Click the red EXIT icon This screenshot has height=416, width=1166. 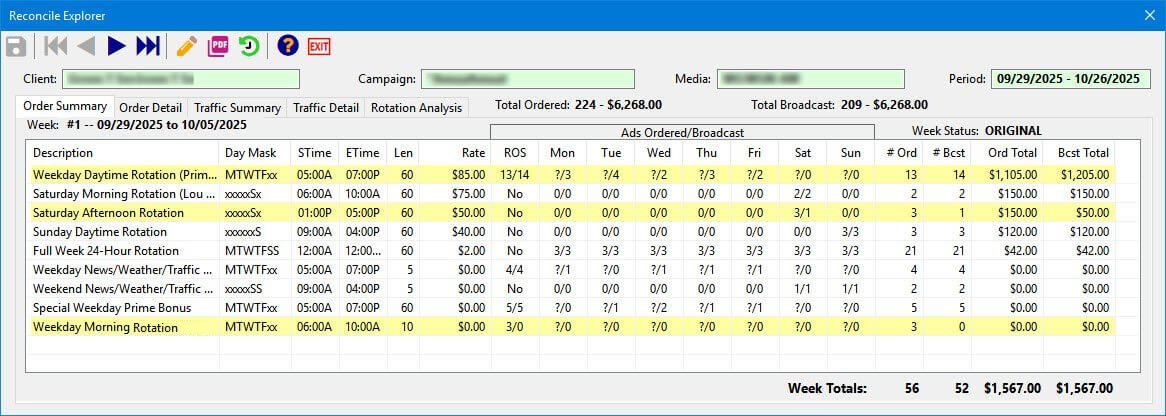click(x=319, y=46)
